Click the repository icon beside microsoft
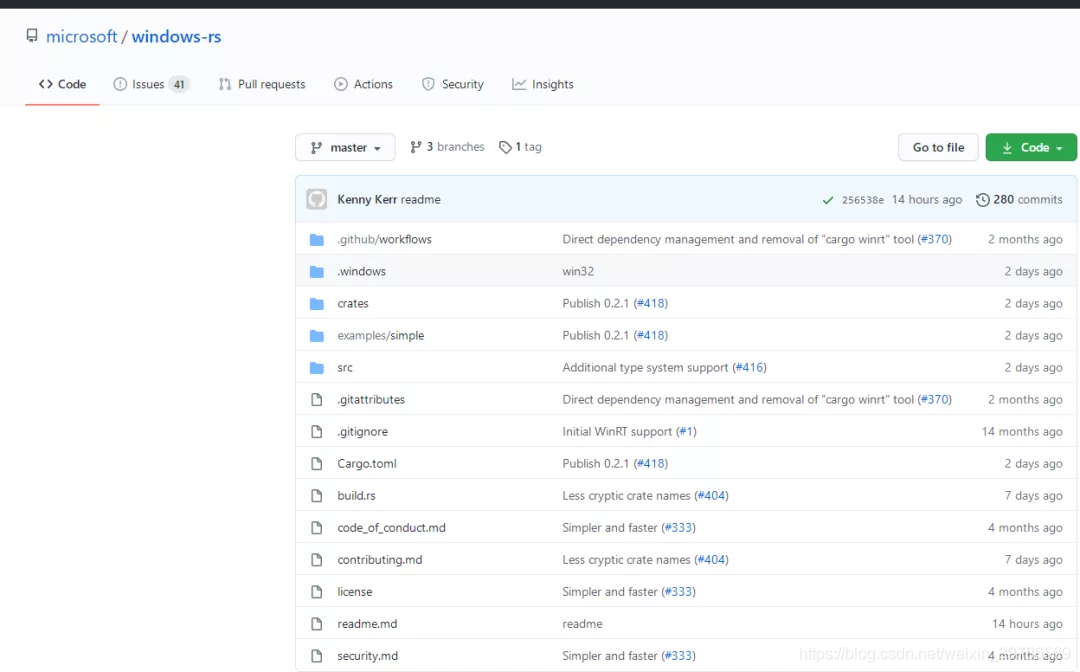 pyautogui.click(x=32, y=36)
